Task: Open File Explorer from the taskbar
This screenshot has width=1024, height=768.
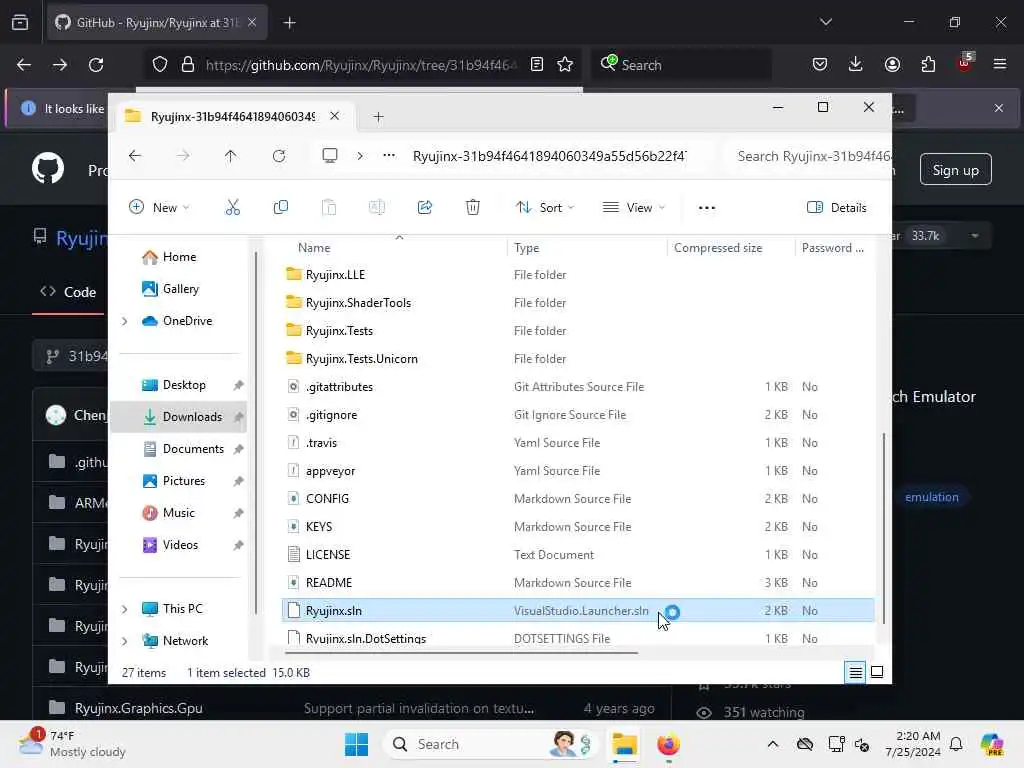Action: click(x=624, y=744)
